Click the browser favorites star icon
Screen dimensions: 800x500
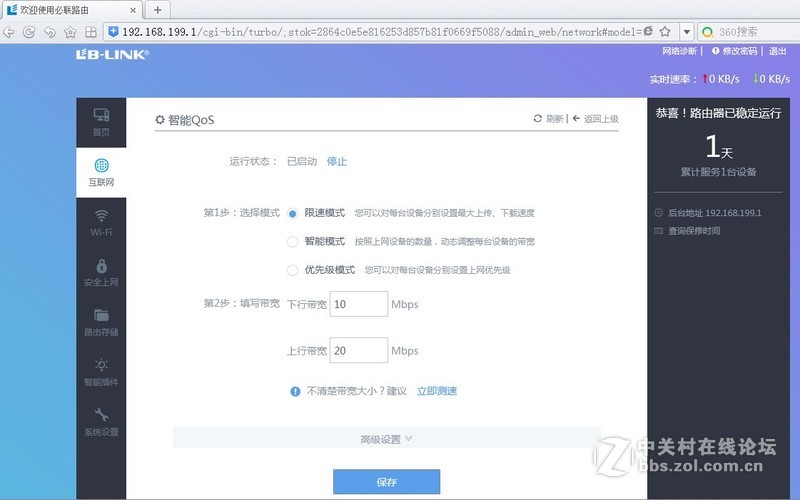pos(70,32)
